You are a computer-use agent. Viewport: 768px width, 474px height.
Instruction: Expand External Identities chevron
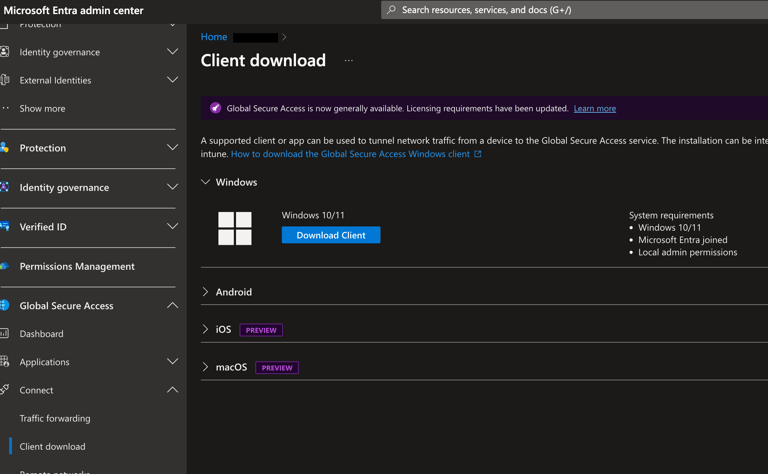click(x=172, y=80)
